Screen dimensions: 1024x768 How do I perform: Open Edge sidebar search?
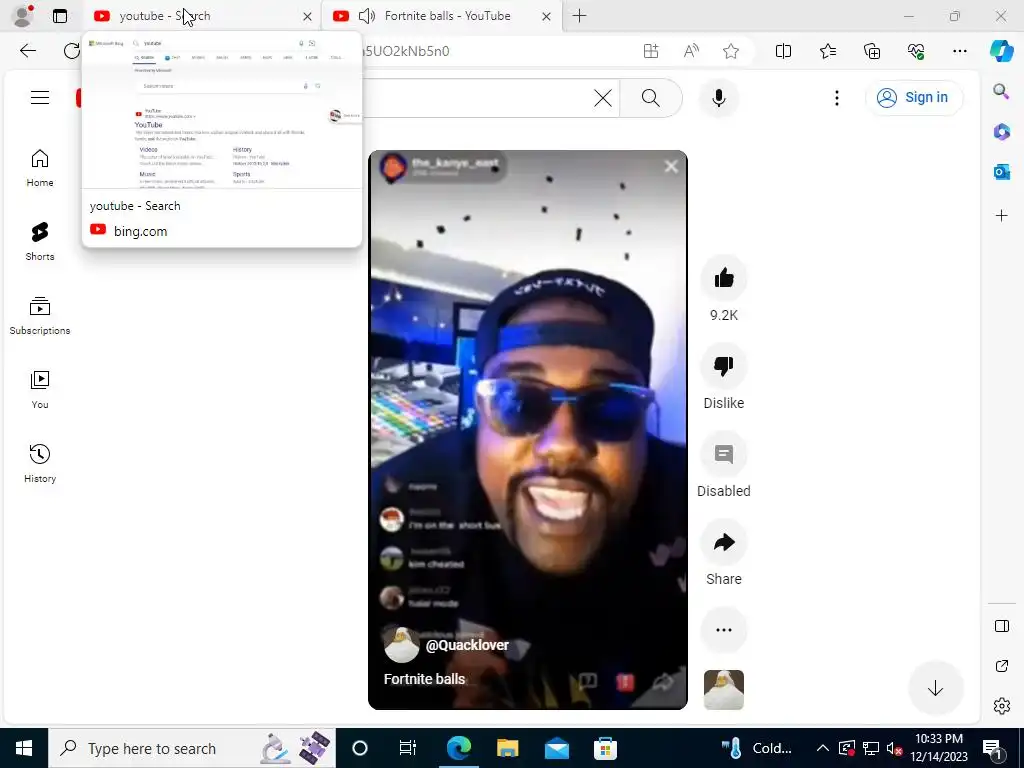[1001, 91]
